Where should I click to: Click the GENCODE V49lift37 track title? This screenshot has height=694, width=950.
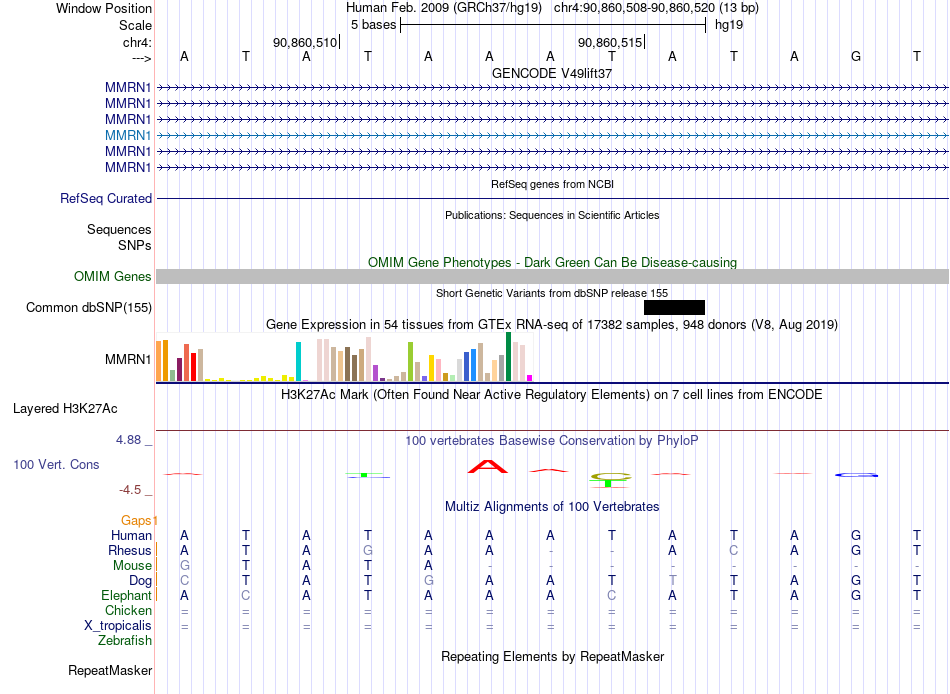click(x=552, y=73)
